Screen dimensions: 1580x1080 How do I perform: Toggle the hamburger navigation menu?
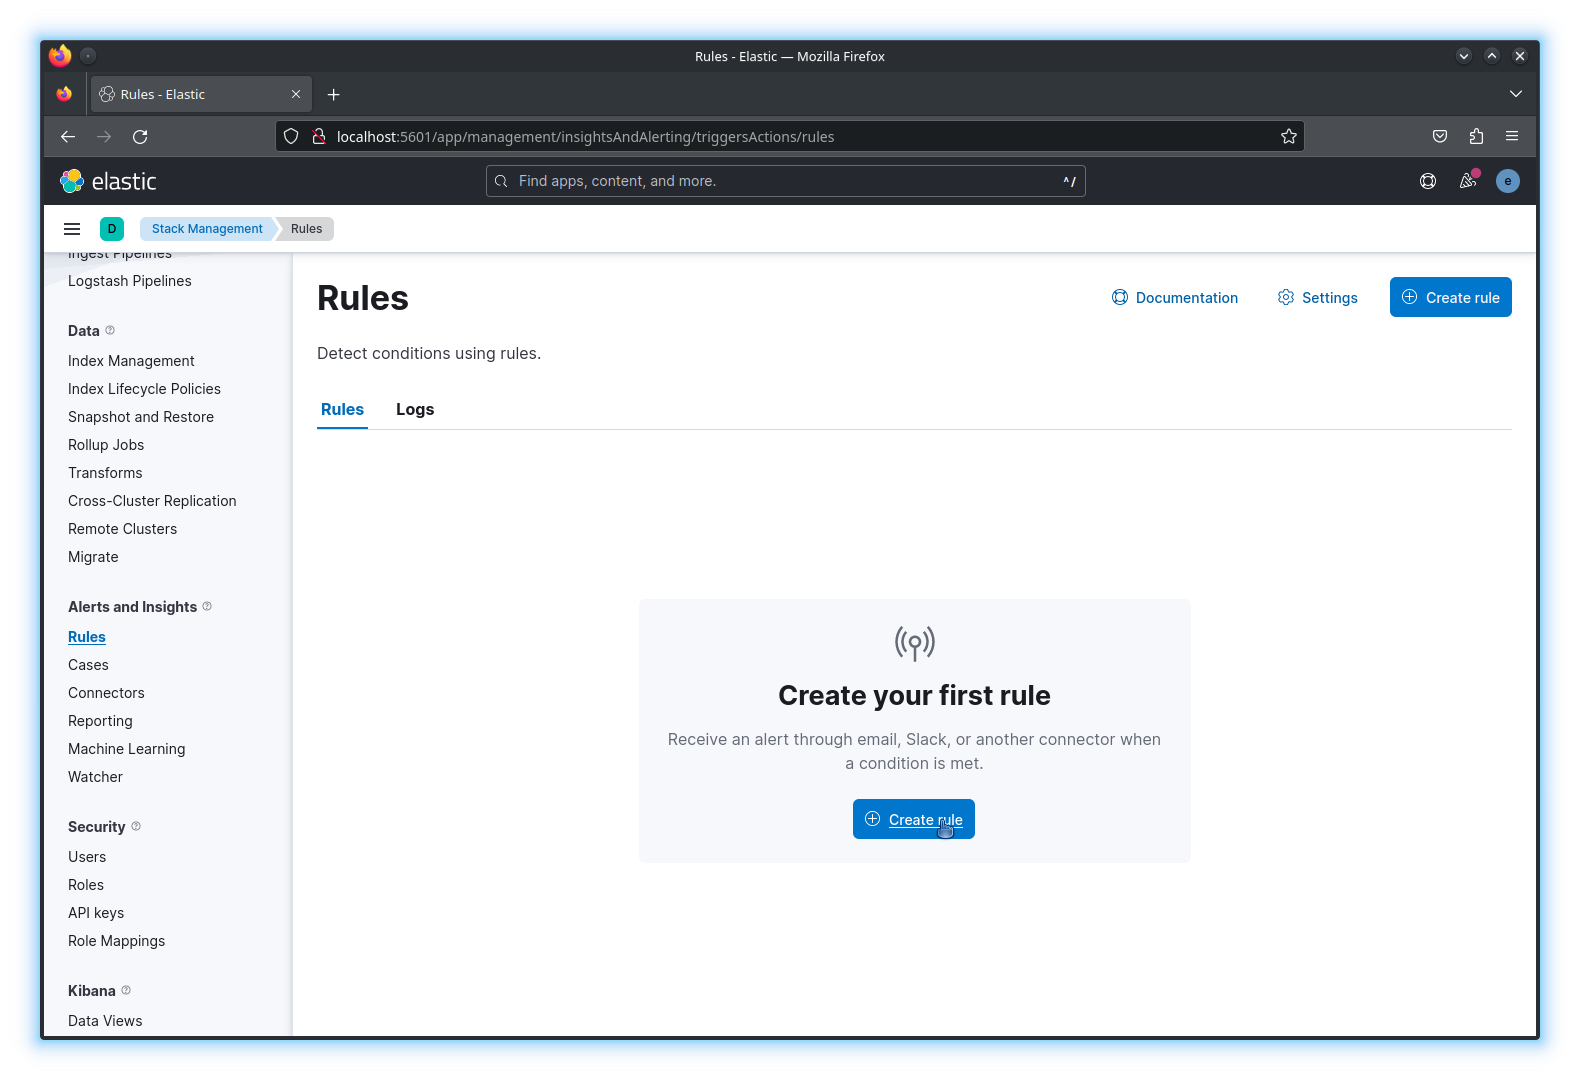tap(72, 229)
